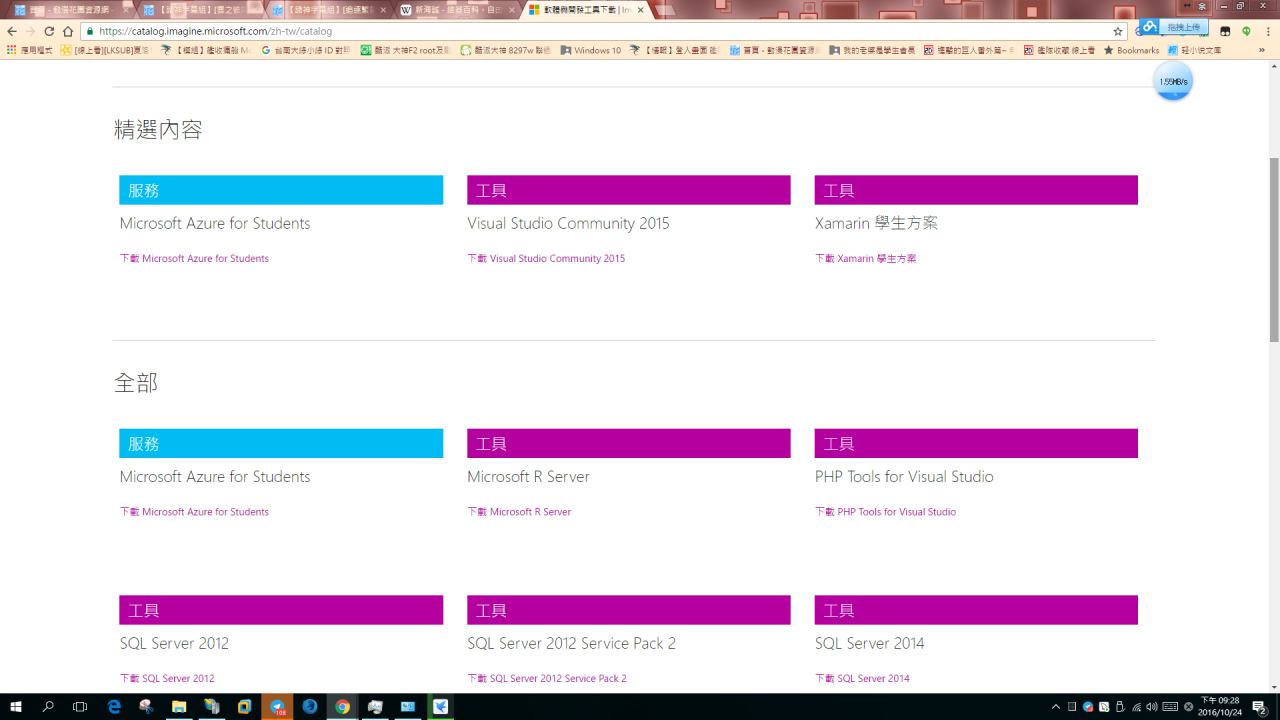The image size is (1280, 720).
Task: Click the featured 下載 Microsoft Azure for Students link
Action: click(x=194, y=258)
